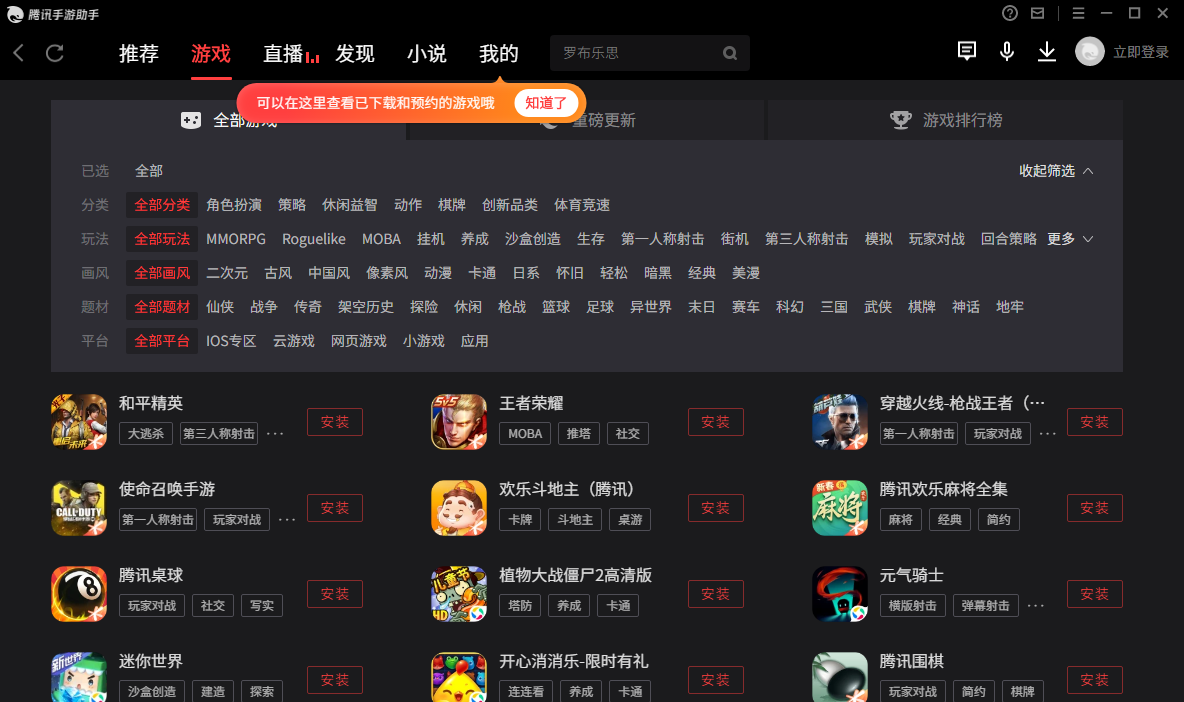Filter by 体育竞速 category
This screenshot has height=702, width=1184.
pyautogui.click(x=581, y=205)
